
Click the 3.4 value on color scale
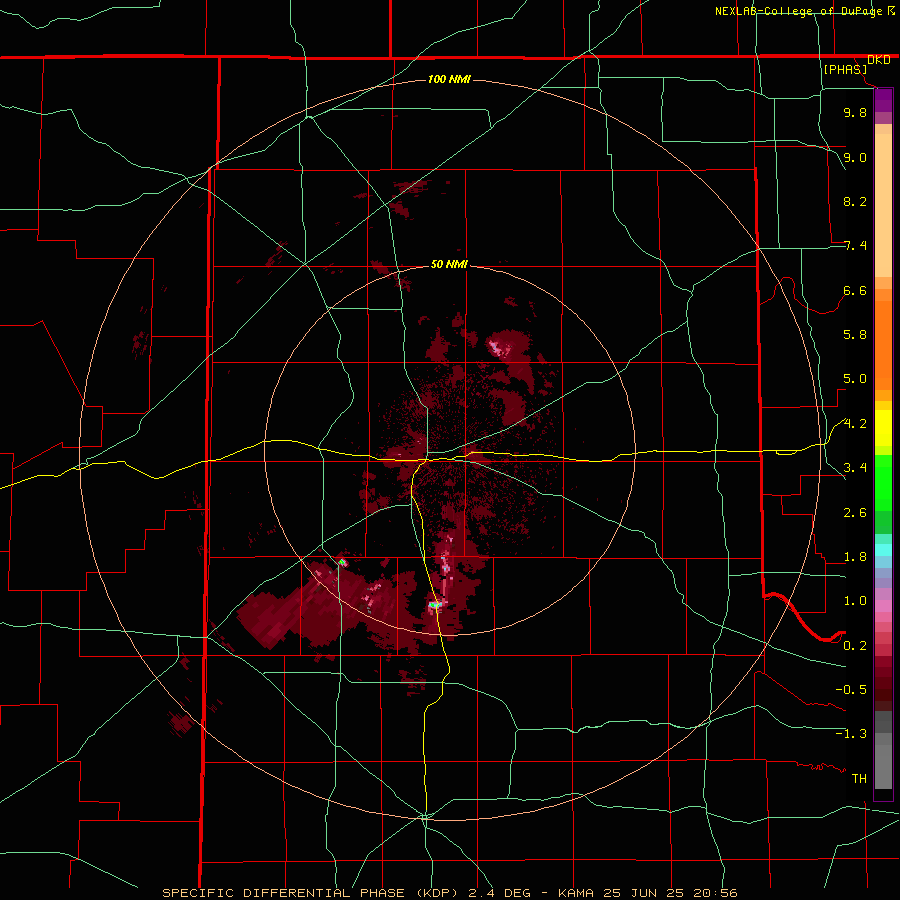coord(855,468)
